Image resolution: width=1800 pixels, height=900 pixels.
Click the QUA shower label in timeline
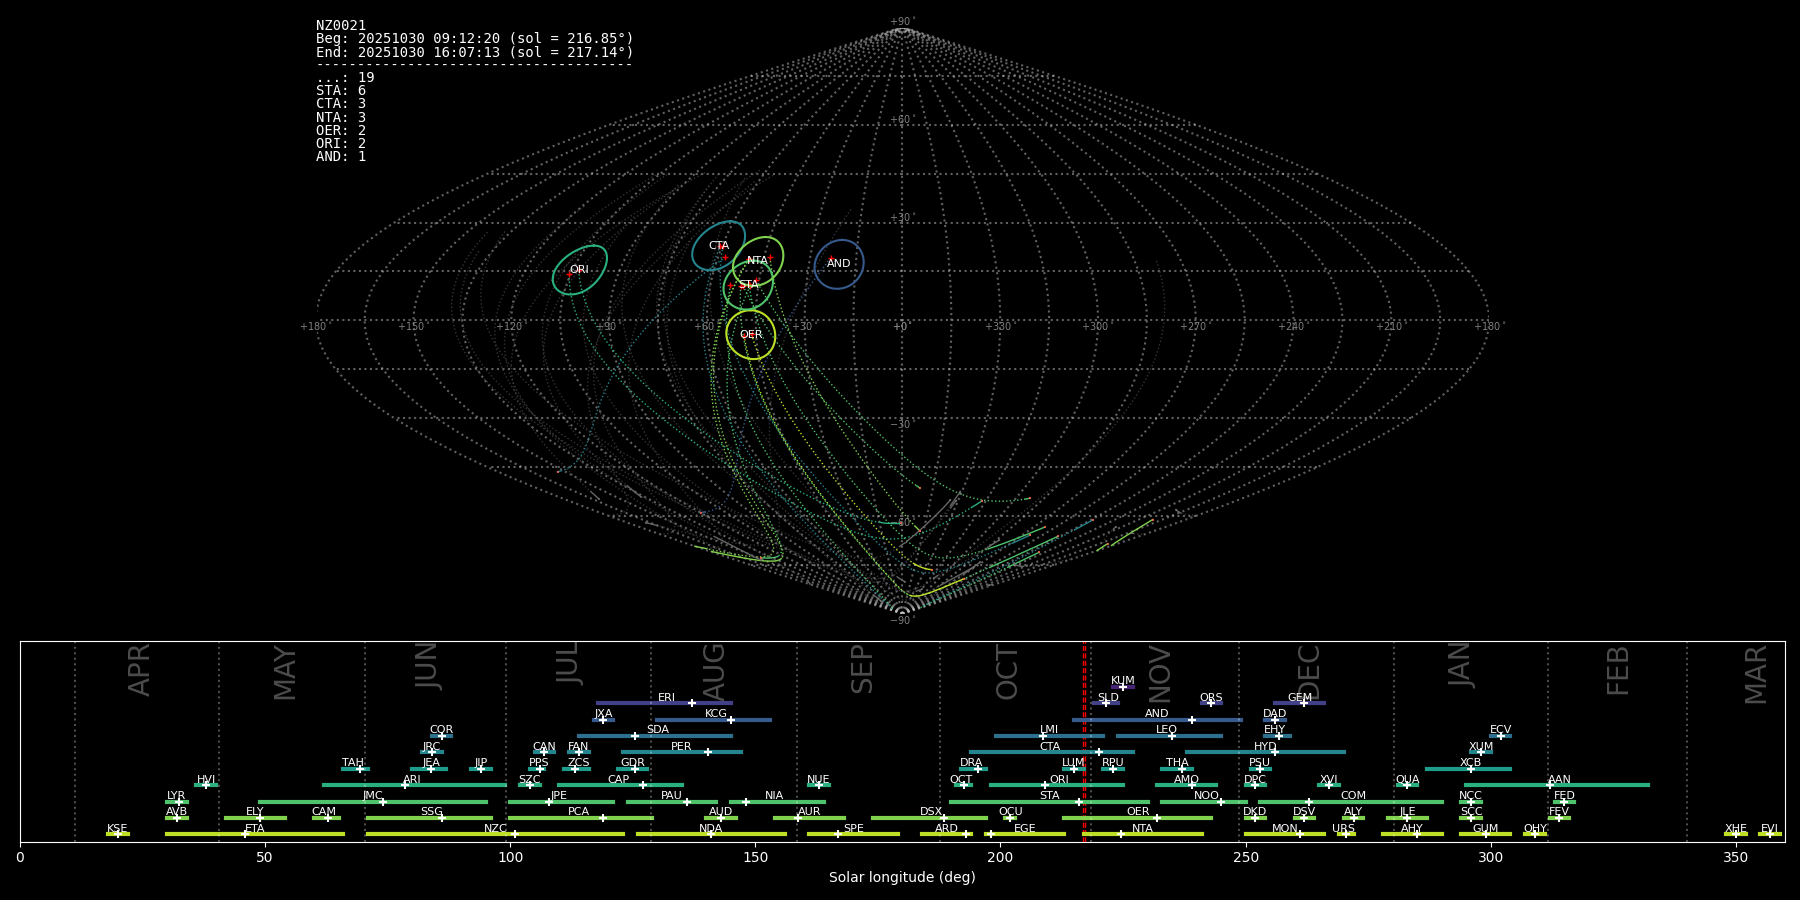click(1407, 780)
